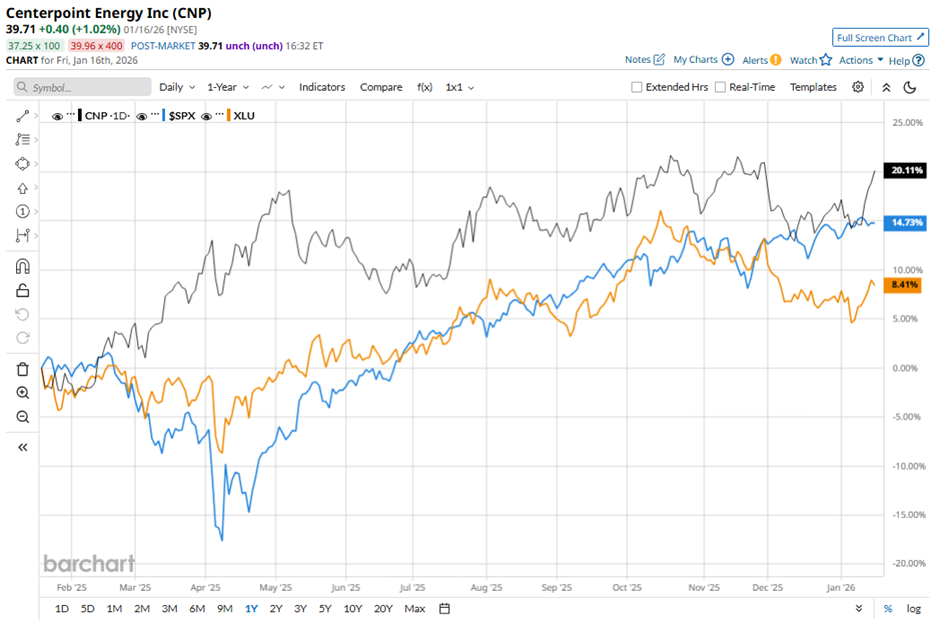Lock drawings with the padlock icon
The height and width of the screenshot is (623, 940).
[22, 290]
